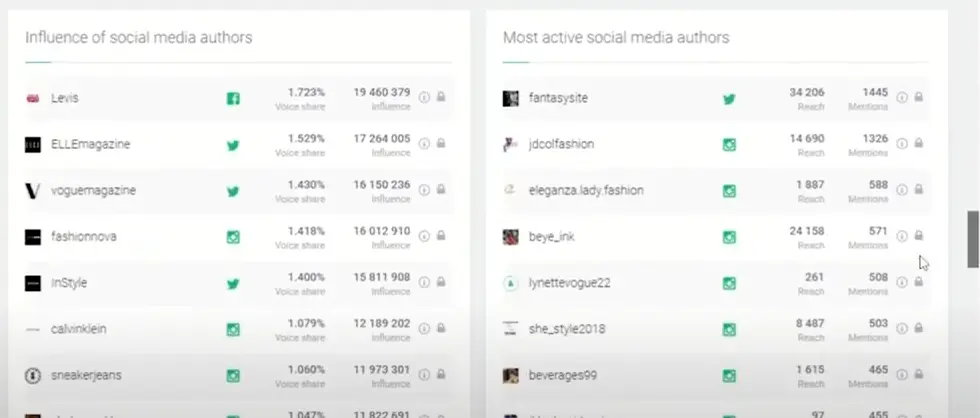Click the Instagram icon next to jdcolfashion

729,144
